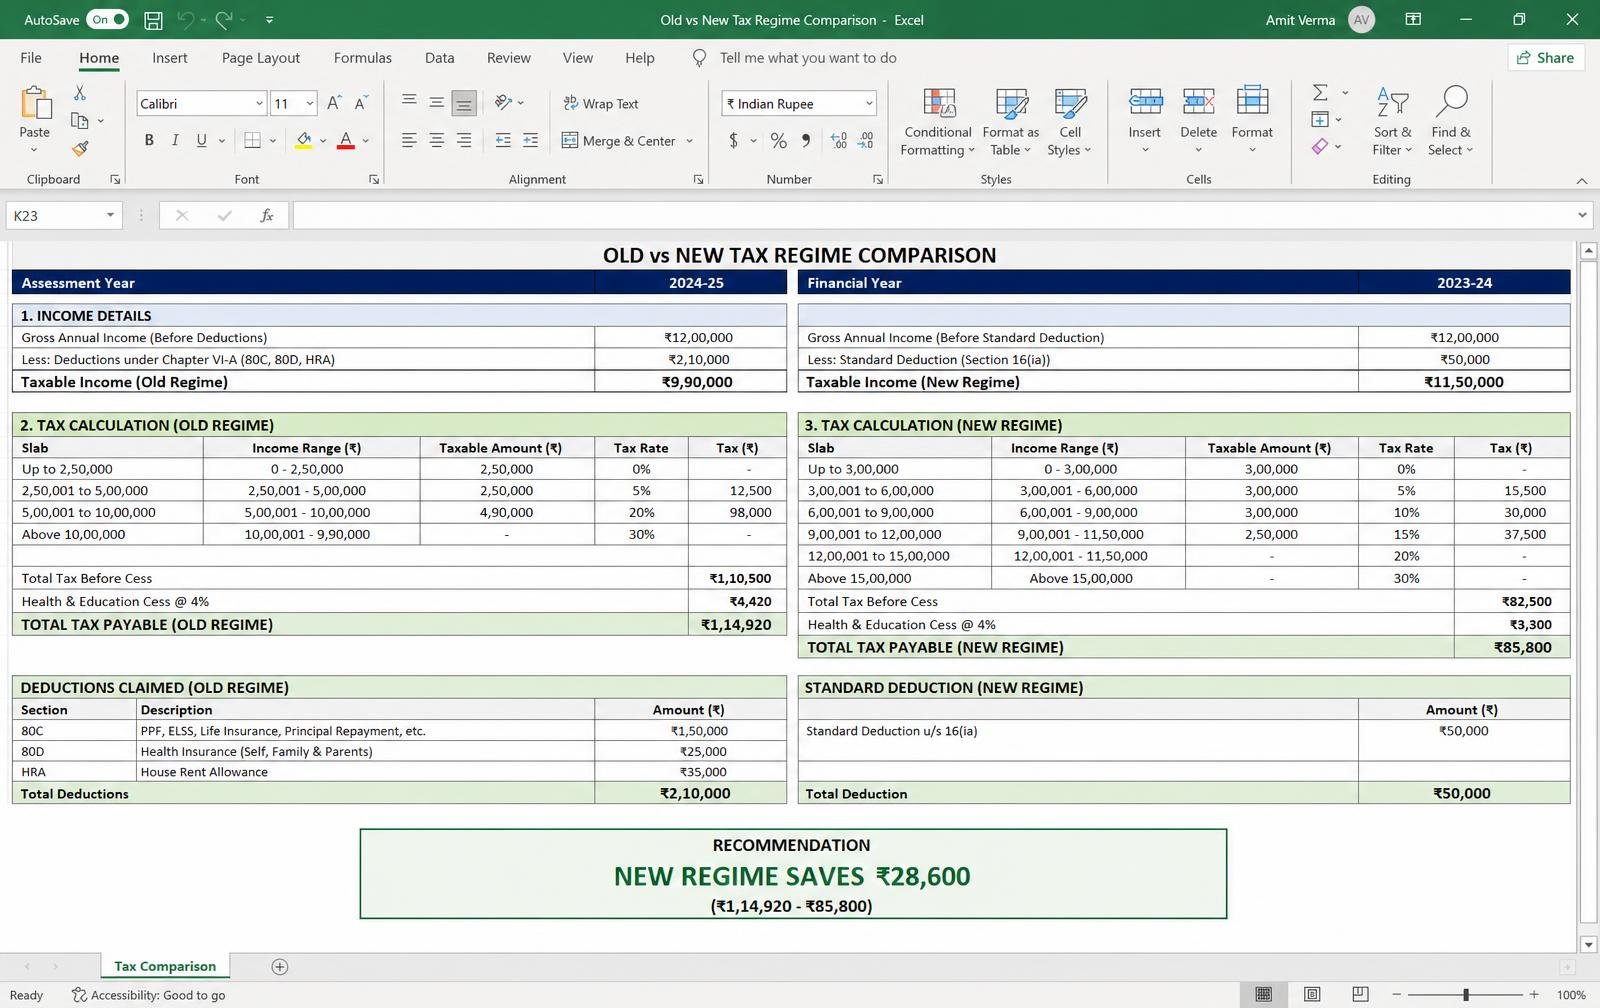Viewport: 1600px width, 1008px height.
Task: Toggle Wrap Text on selected cells
Action: point(600,104)
